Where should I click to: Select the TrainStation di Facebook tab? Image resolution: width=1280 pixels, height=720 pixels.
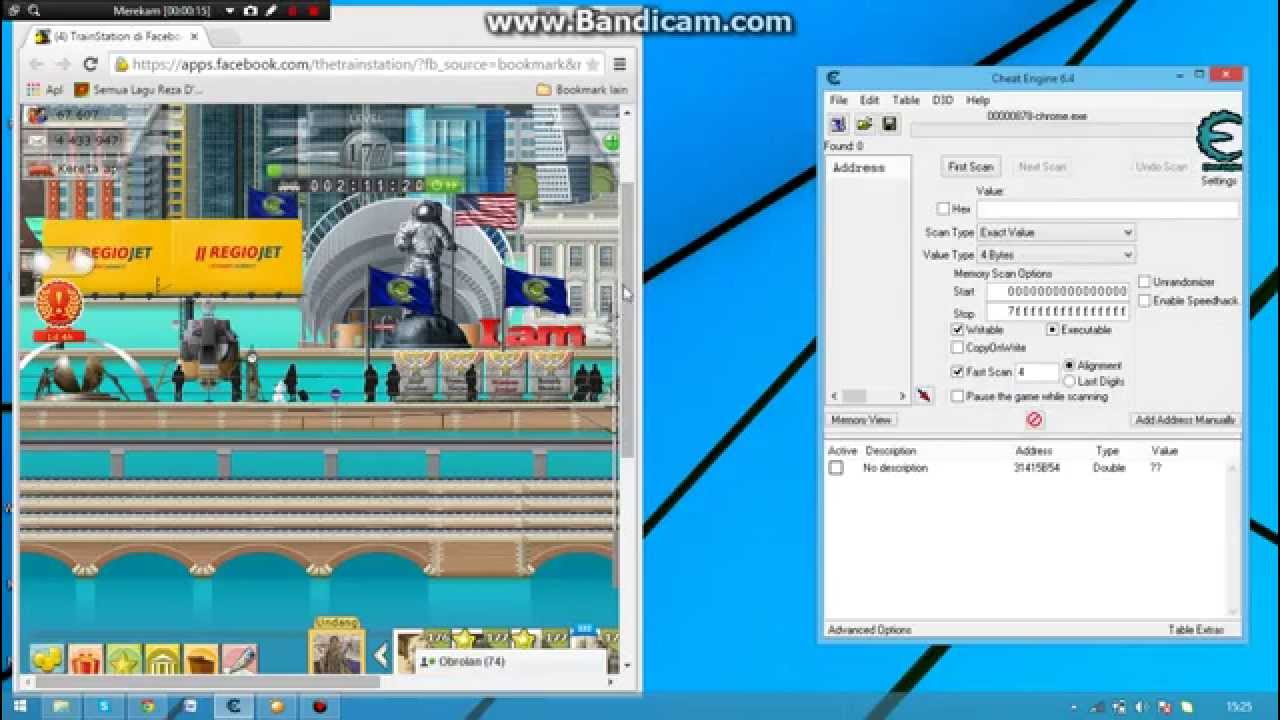pos(117,36)
